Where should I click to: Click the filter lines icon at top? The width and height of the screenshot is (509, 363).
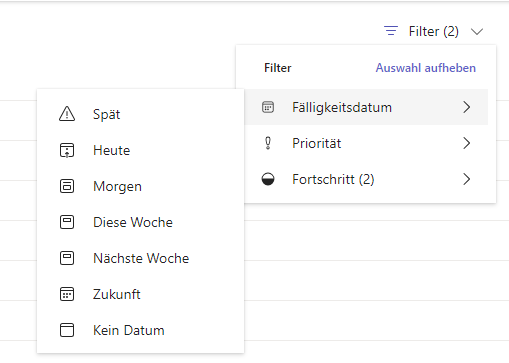[391, 31]
